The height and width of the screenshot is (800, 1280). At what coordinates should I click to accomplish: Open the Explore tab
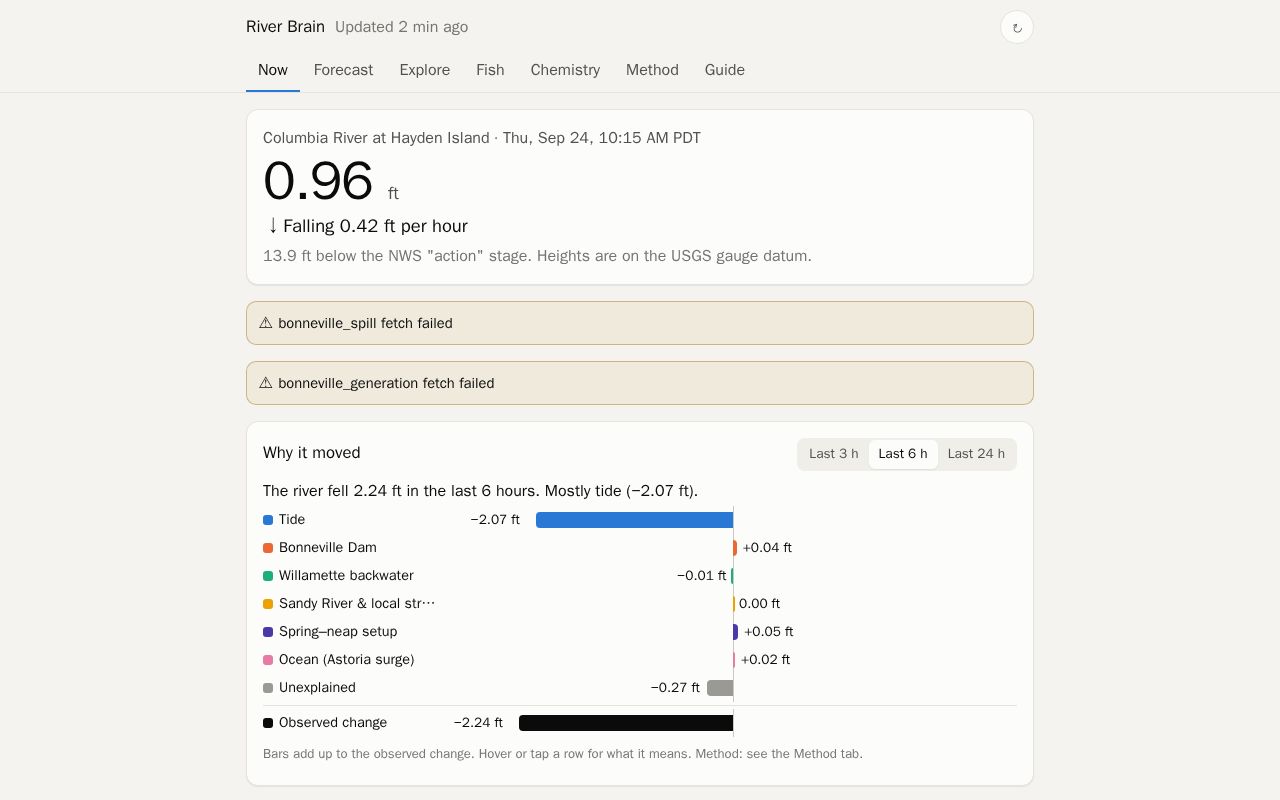(x=425, y=70)
